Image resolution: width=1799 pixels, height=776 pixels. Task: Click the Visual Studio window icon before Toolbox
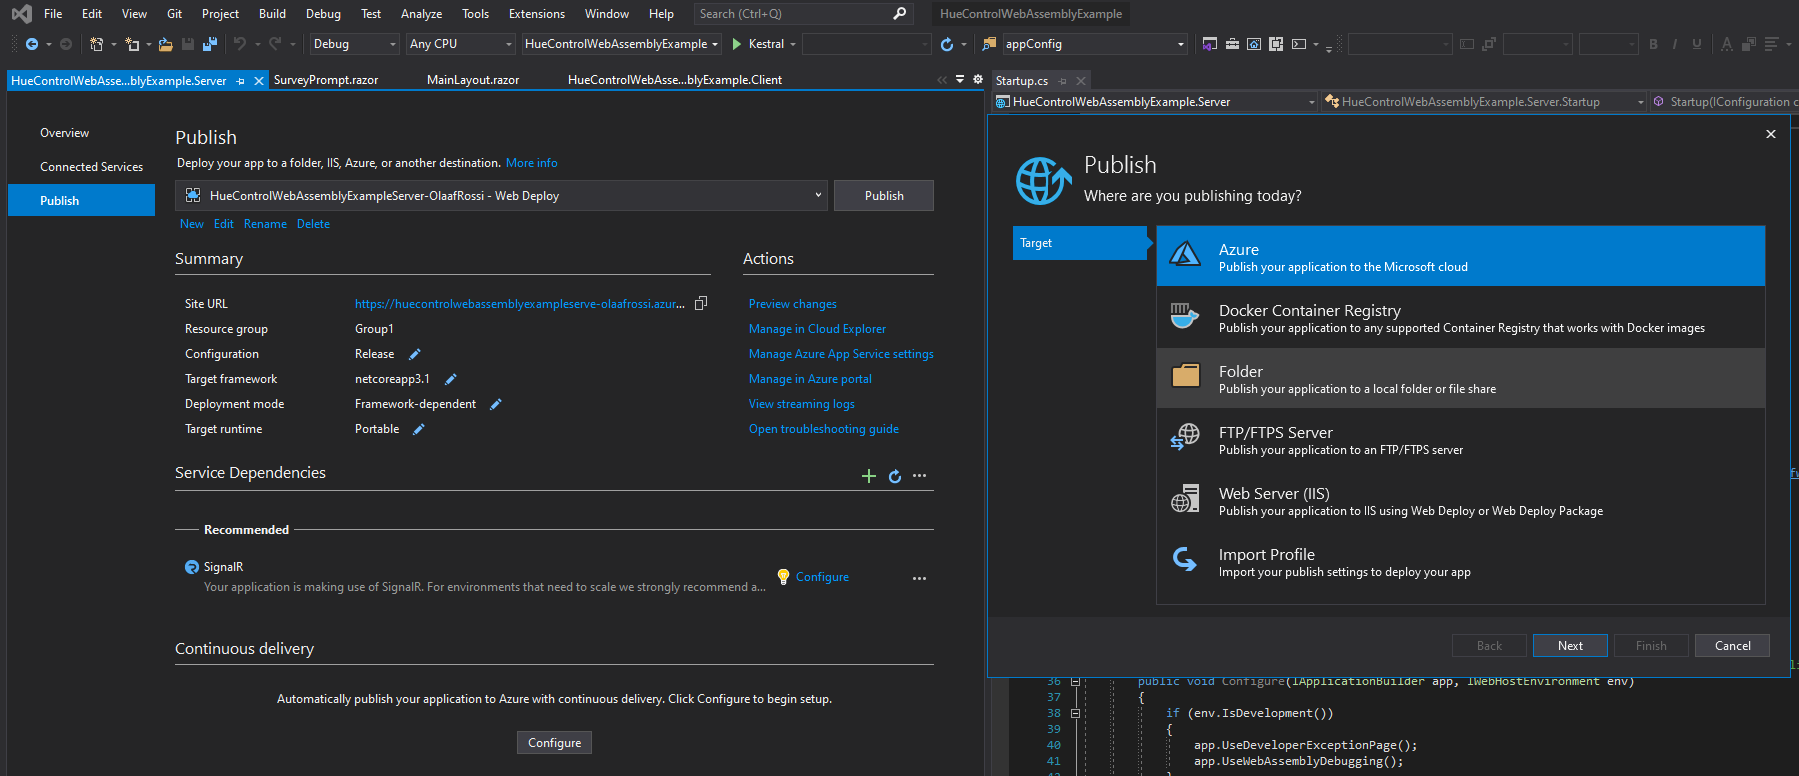1210,44
